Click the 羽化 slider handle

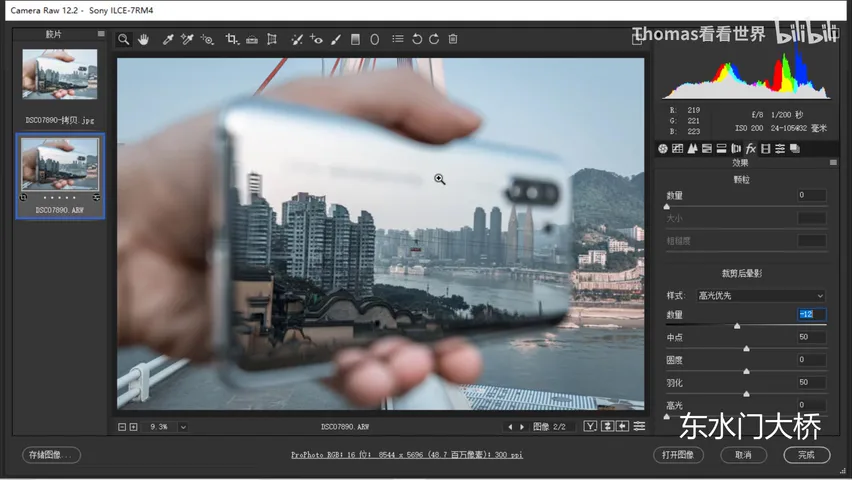coord(746,394)
